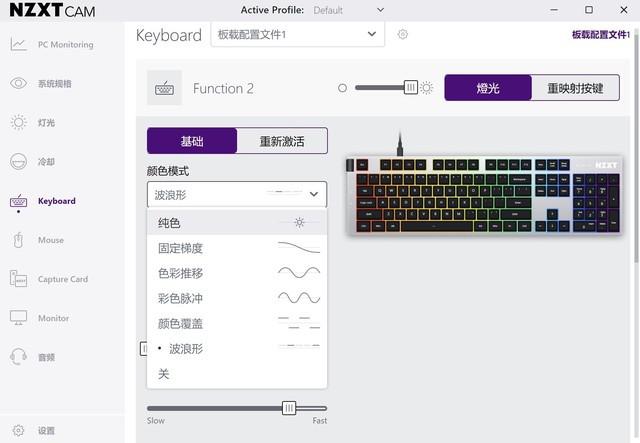Open Capture Card section
This screenshot has height=443, width=640.
62,279
